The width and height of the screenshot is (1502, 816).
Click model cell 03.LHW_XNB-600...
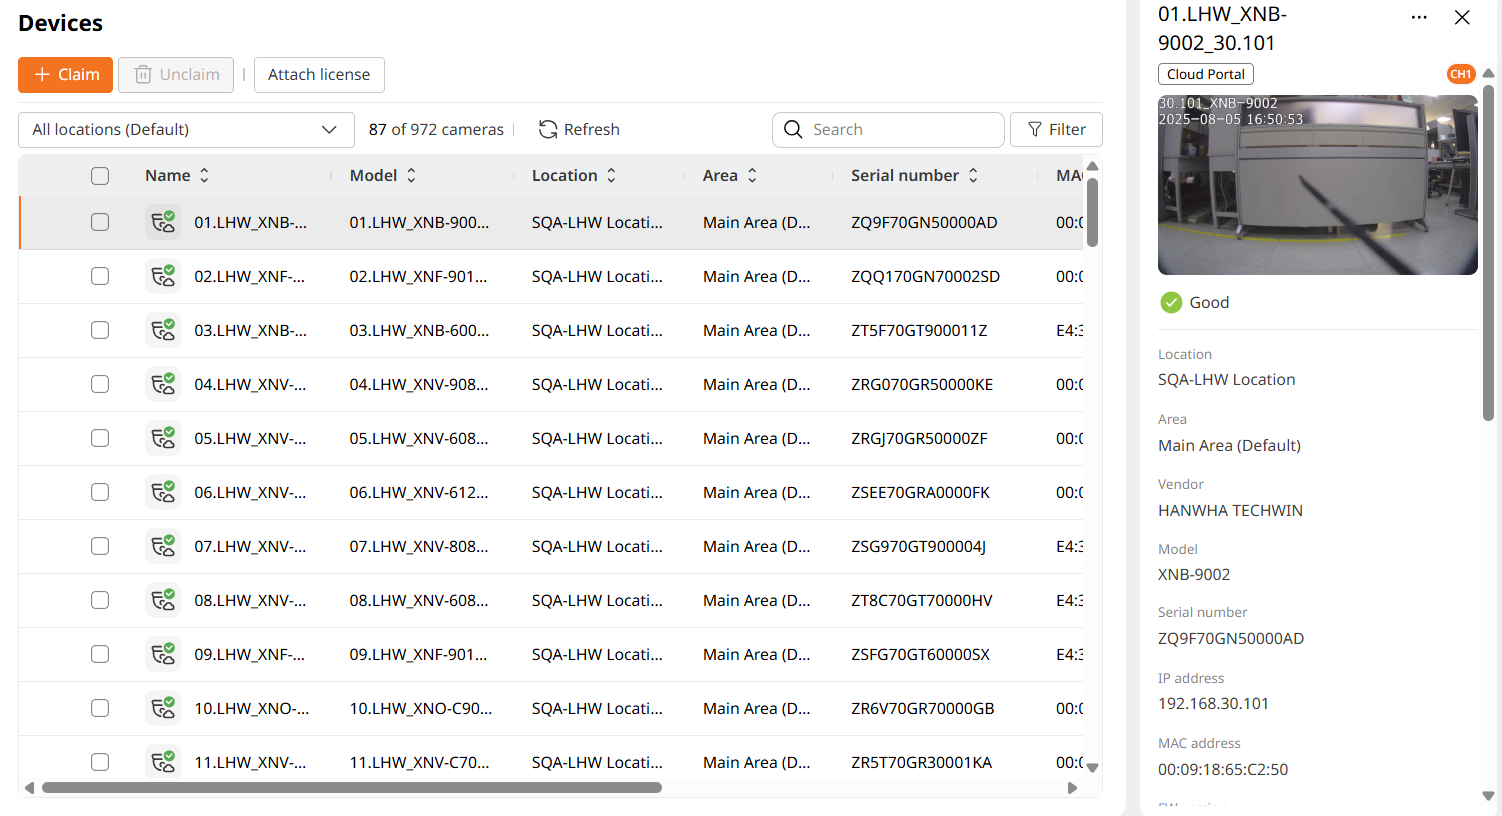[419, 330]
